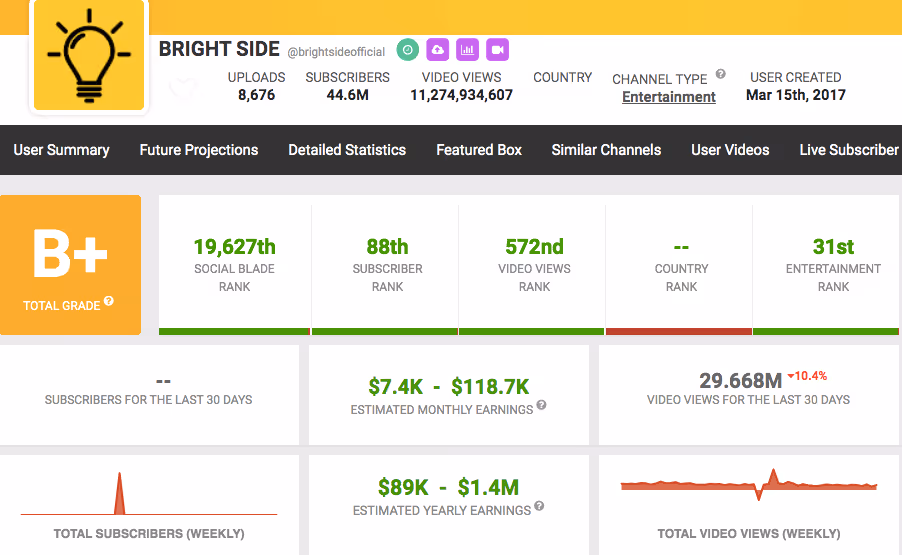
Task: Switch to Future Projections tab
Action: (x=198, y=150)
